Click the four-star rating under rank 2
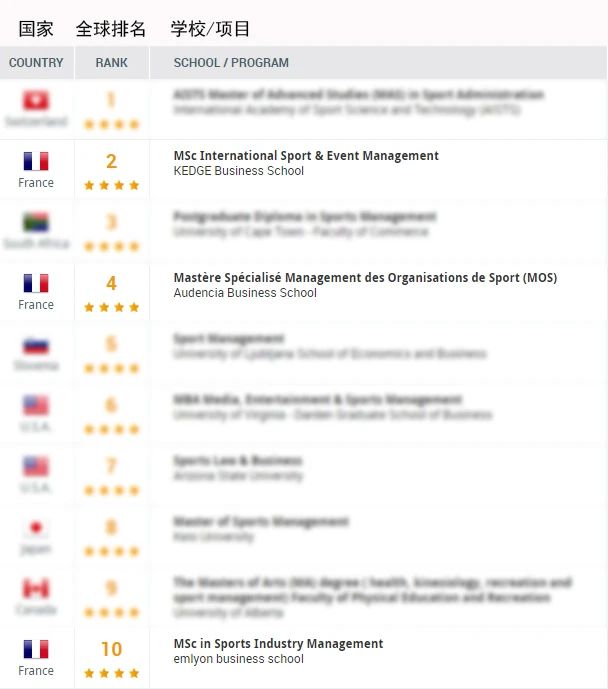The height and width of the screenshot is (689, 608). 112,185
